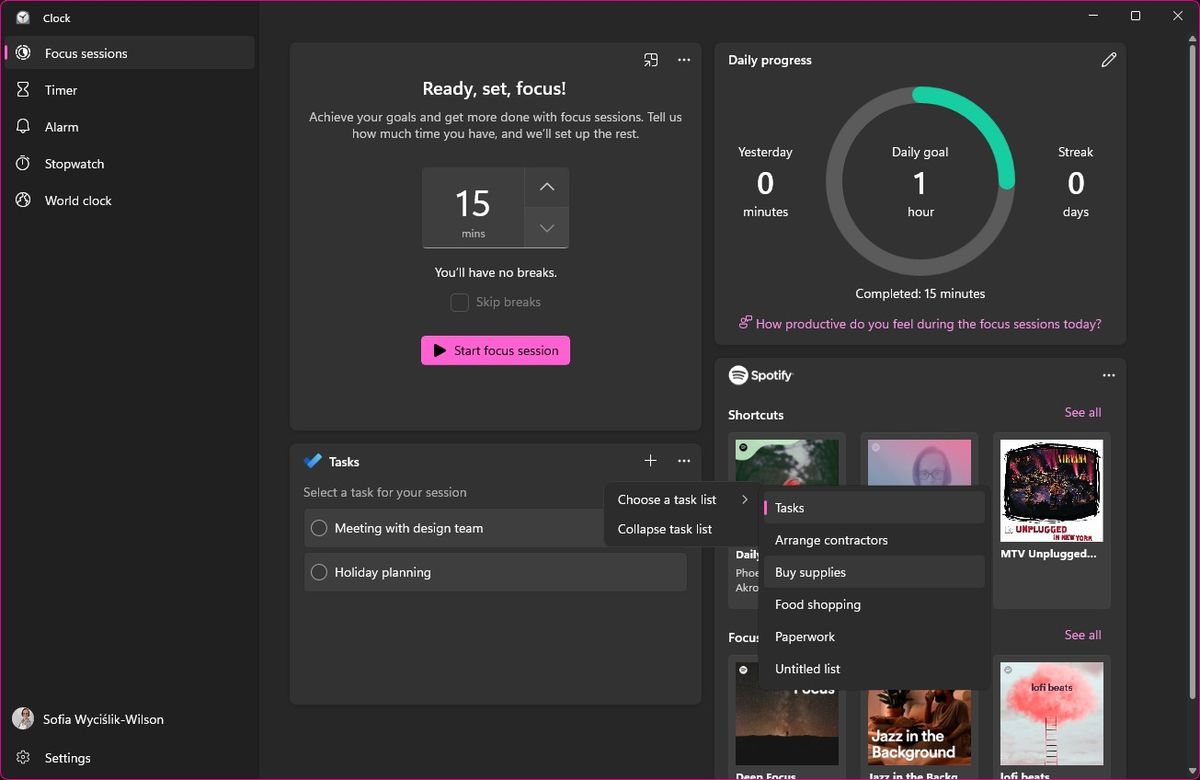Check off the Holiday planning task
Image resolution: width=1200 pixels, height=780 pixels.
(x=319, y=572)
